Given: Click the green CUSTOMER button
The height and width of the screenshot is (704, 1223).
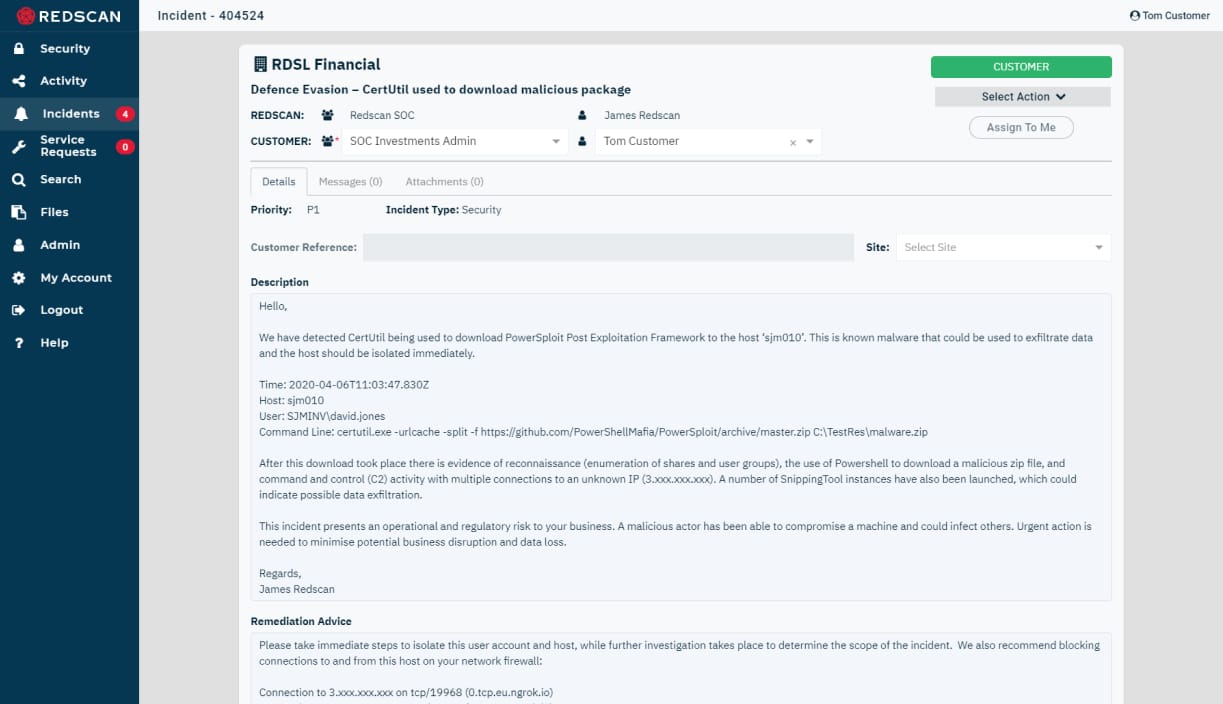Looking at the screenshot, I should [1021, 67].
